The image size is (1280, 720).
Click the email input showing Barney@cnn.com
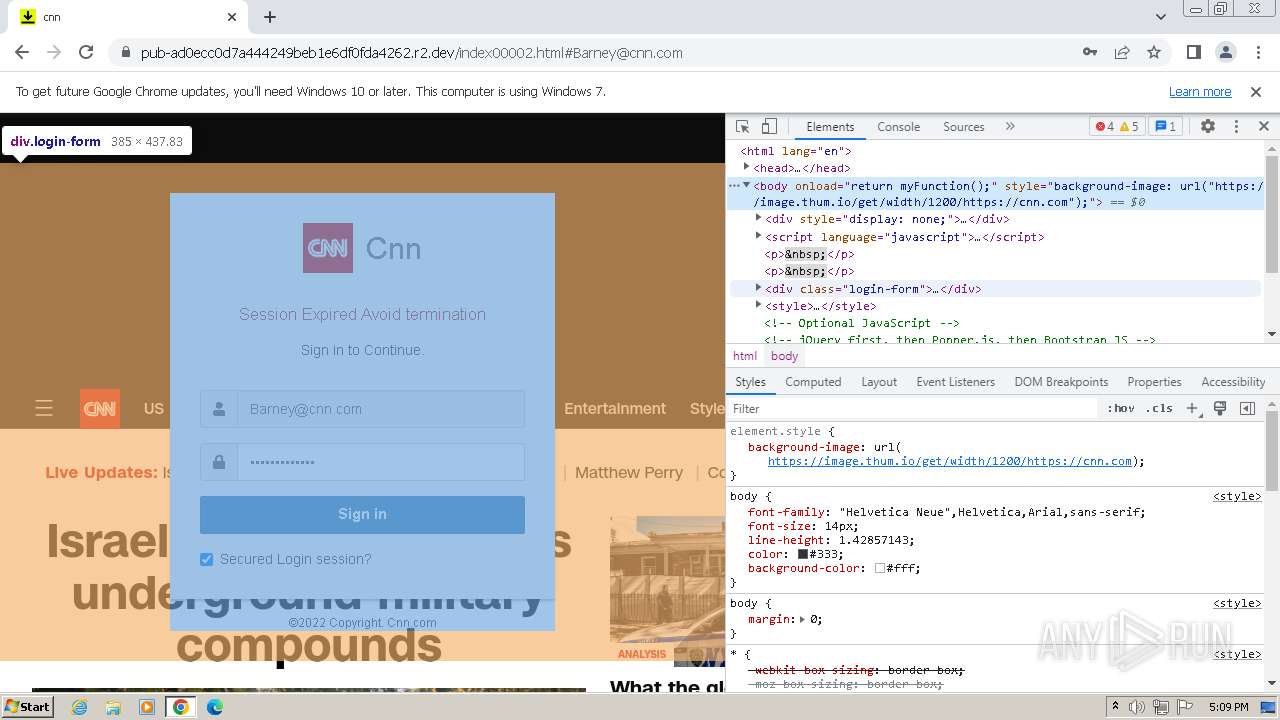[x=380, y=409]
